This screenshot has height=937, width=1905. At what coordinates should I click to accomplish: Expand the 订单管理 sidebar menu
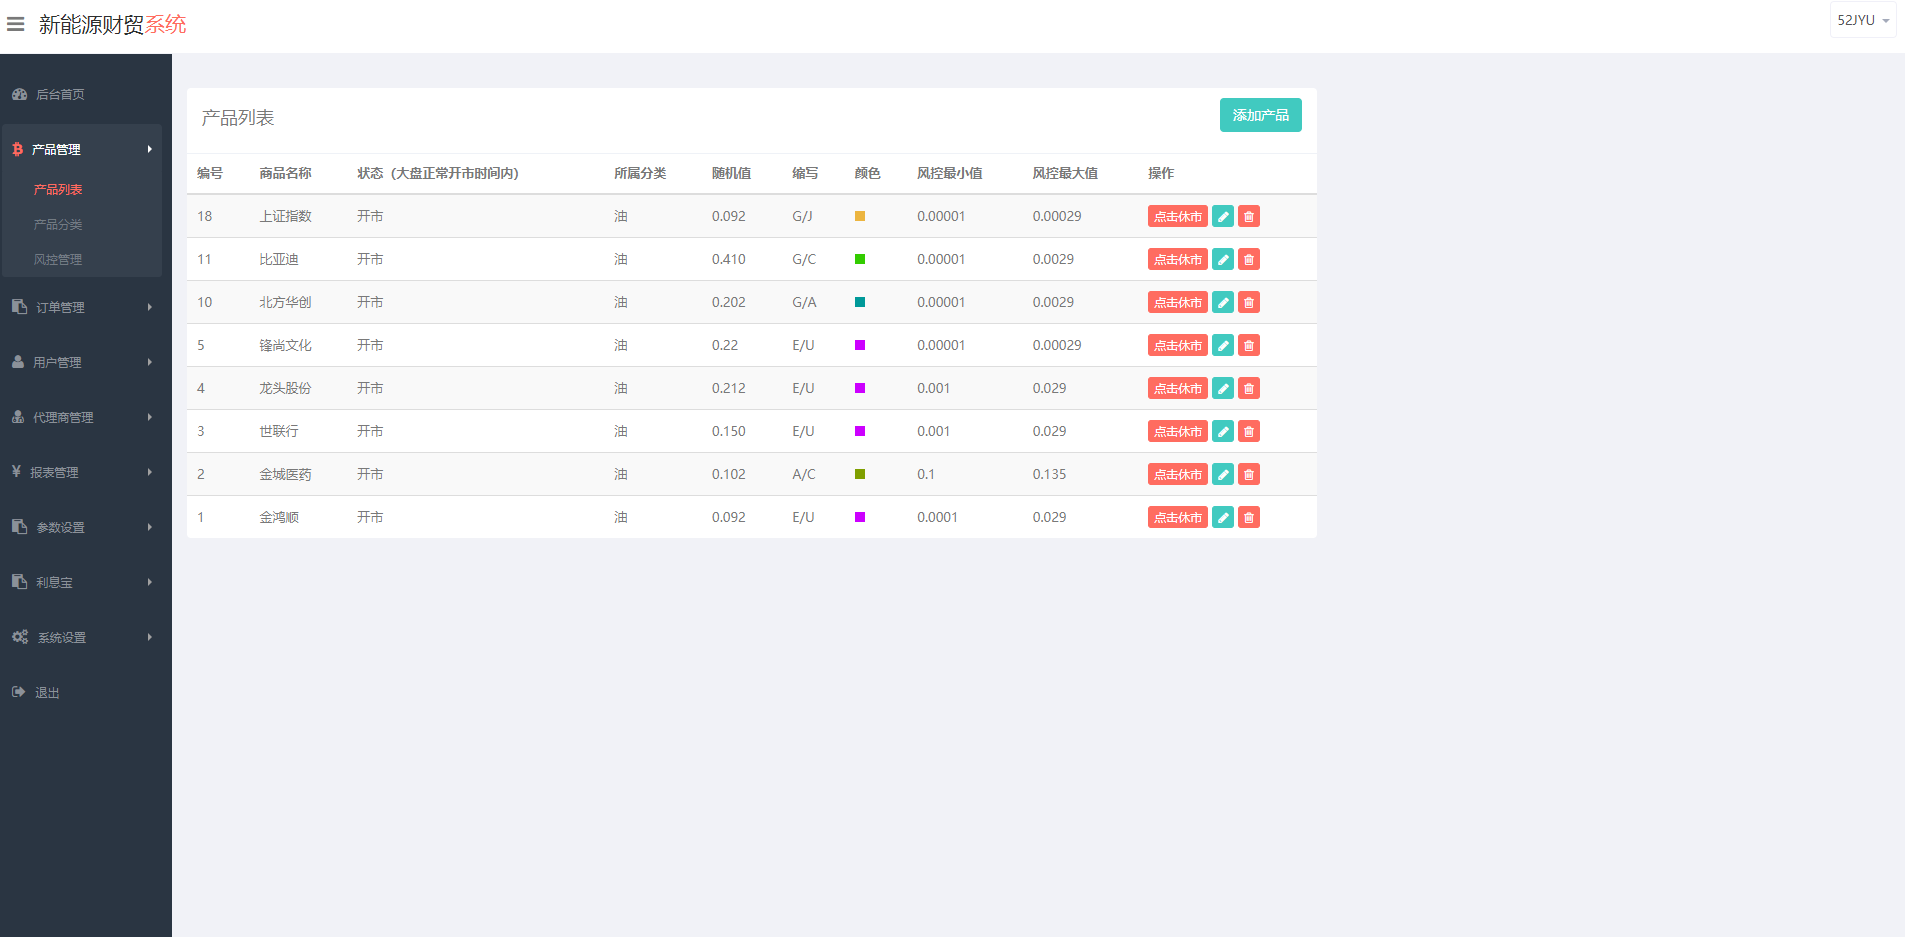click(x=80, y=307)
